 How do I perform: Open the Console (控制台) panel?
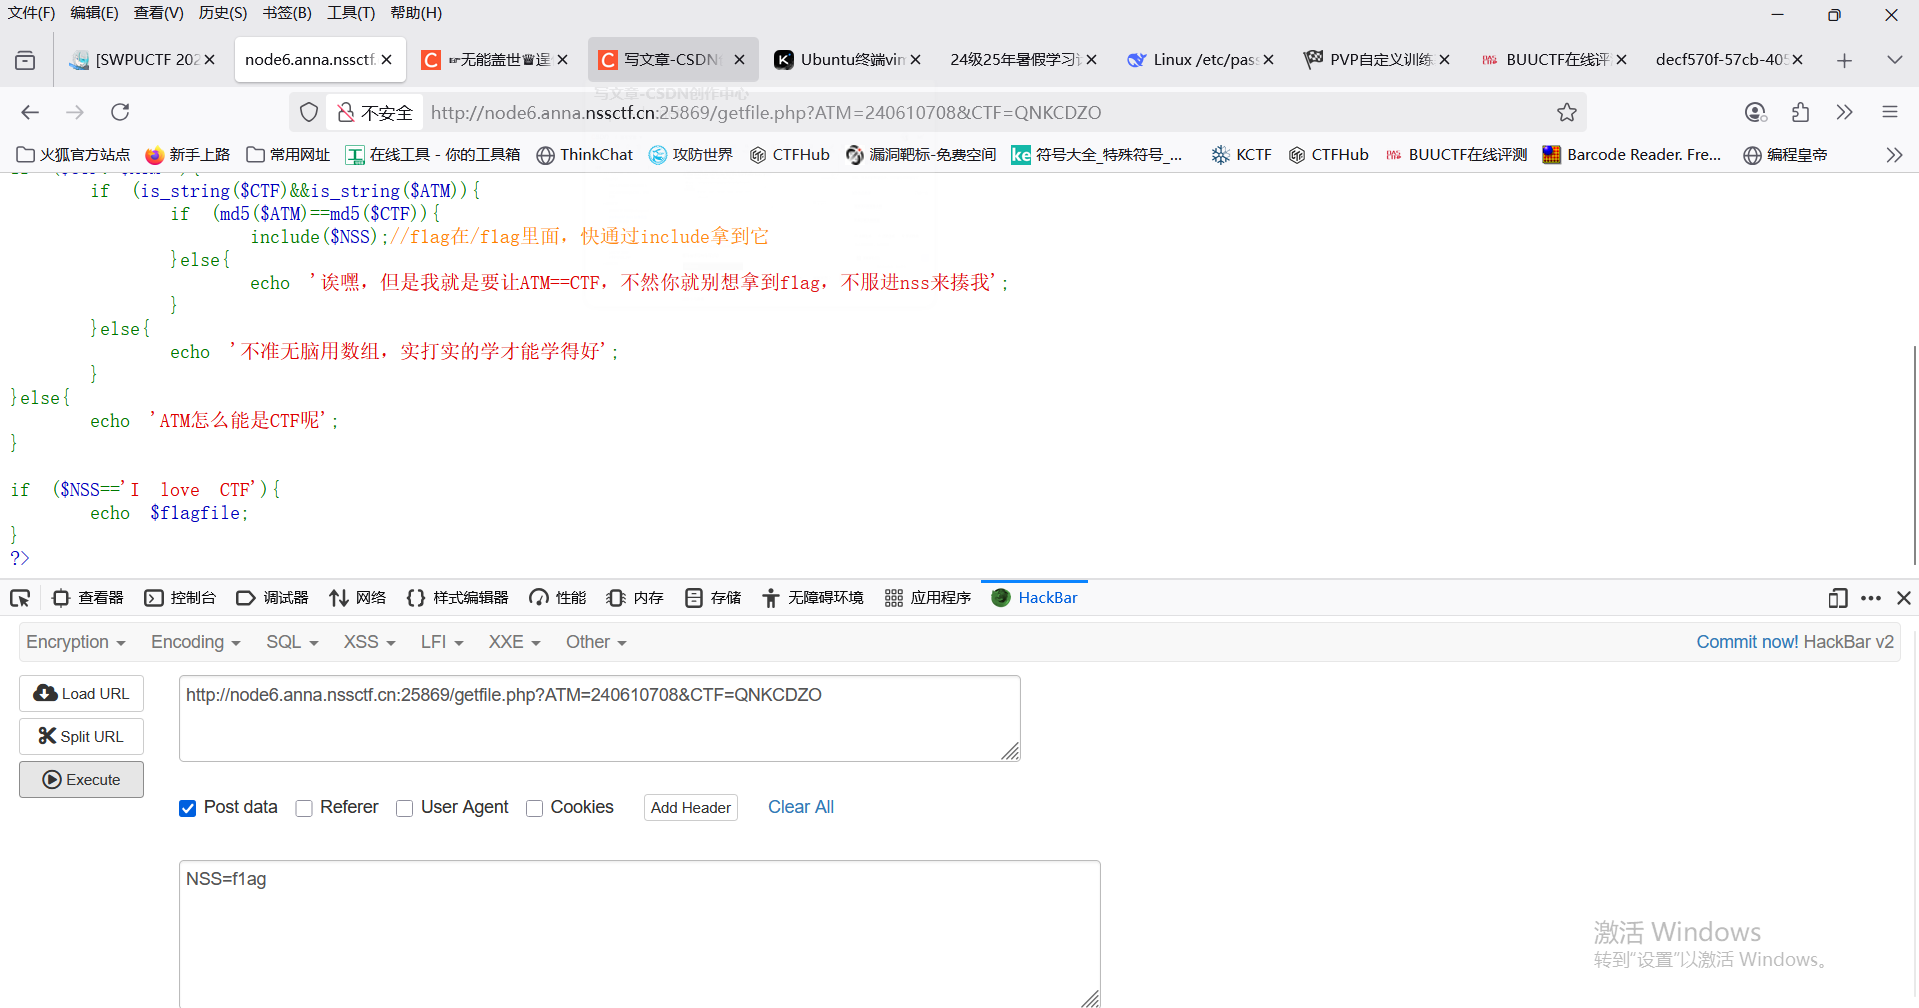[x=180, y=598]
